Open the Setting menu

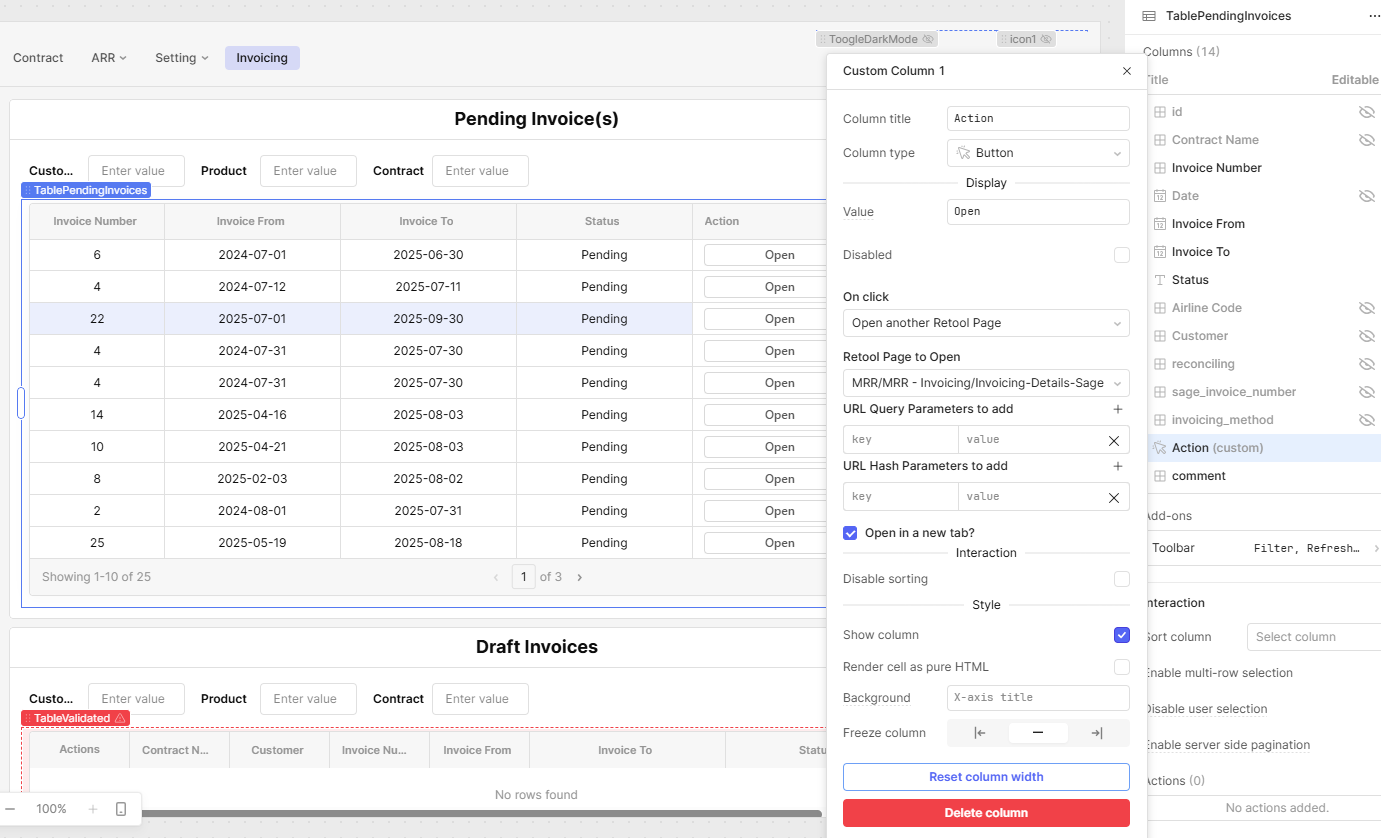pos(181,58)
